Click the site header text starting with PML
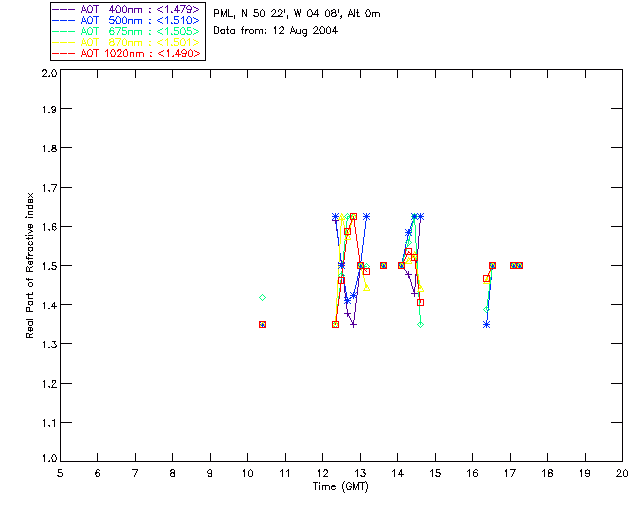The image size is (640, 512). (297, 14)
